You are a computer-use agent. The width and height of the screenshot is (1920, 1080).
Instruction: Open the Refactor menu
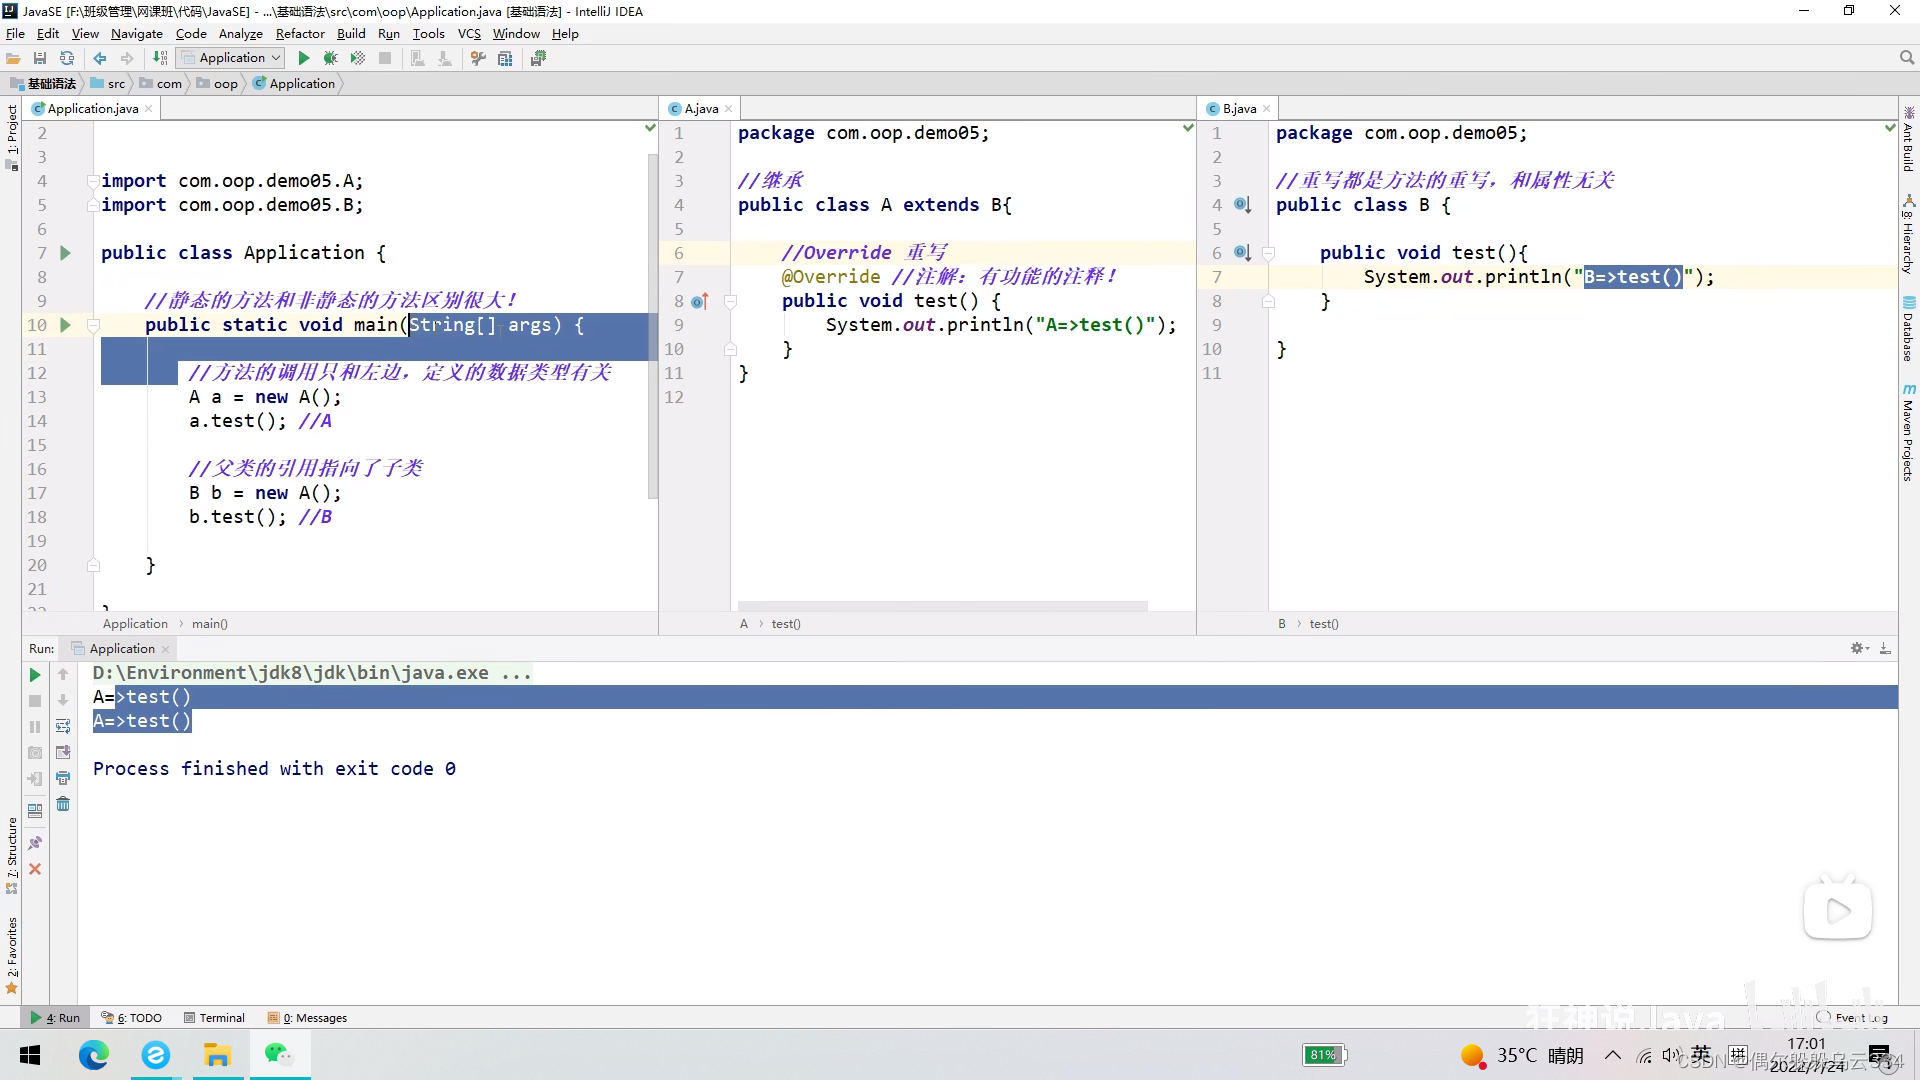click(x=300, y=33)
